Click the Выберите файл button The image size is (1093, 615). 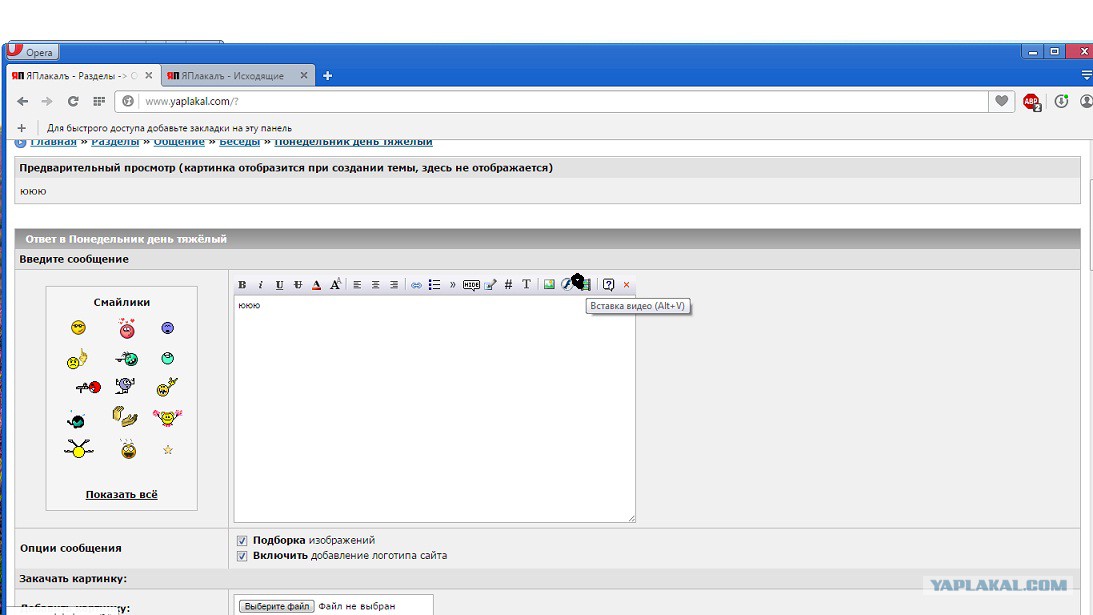click(x=277, y=606)
